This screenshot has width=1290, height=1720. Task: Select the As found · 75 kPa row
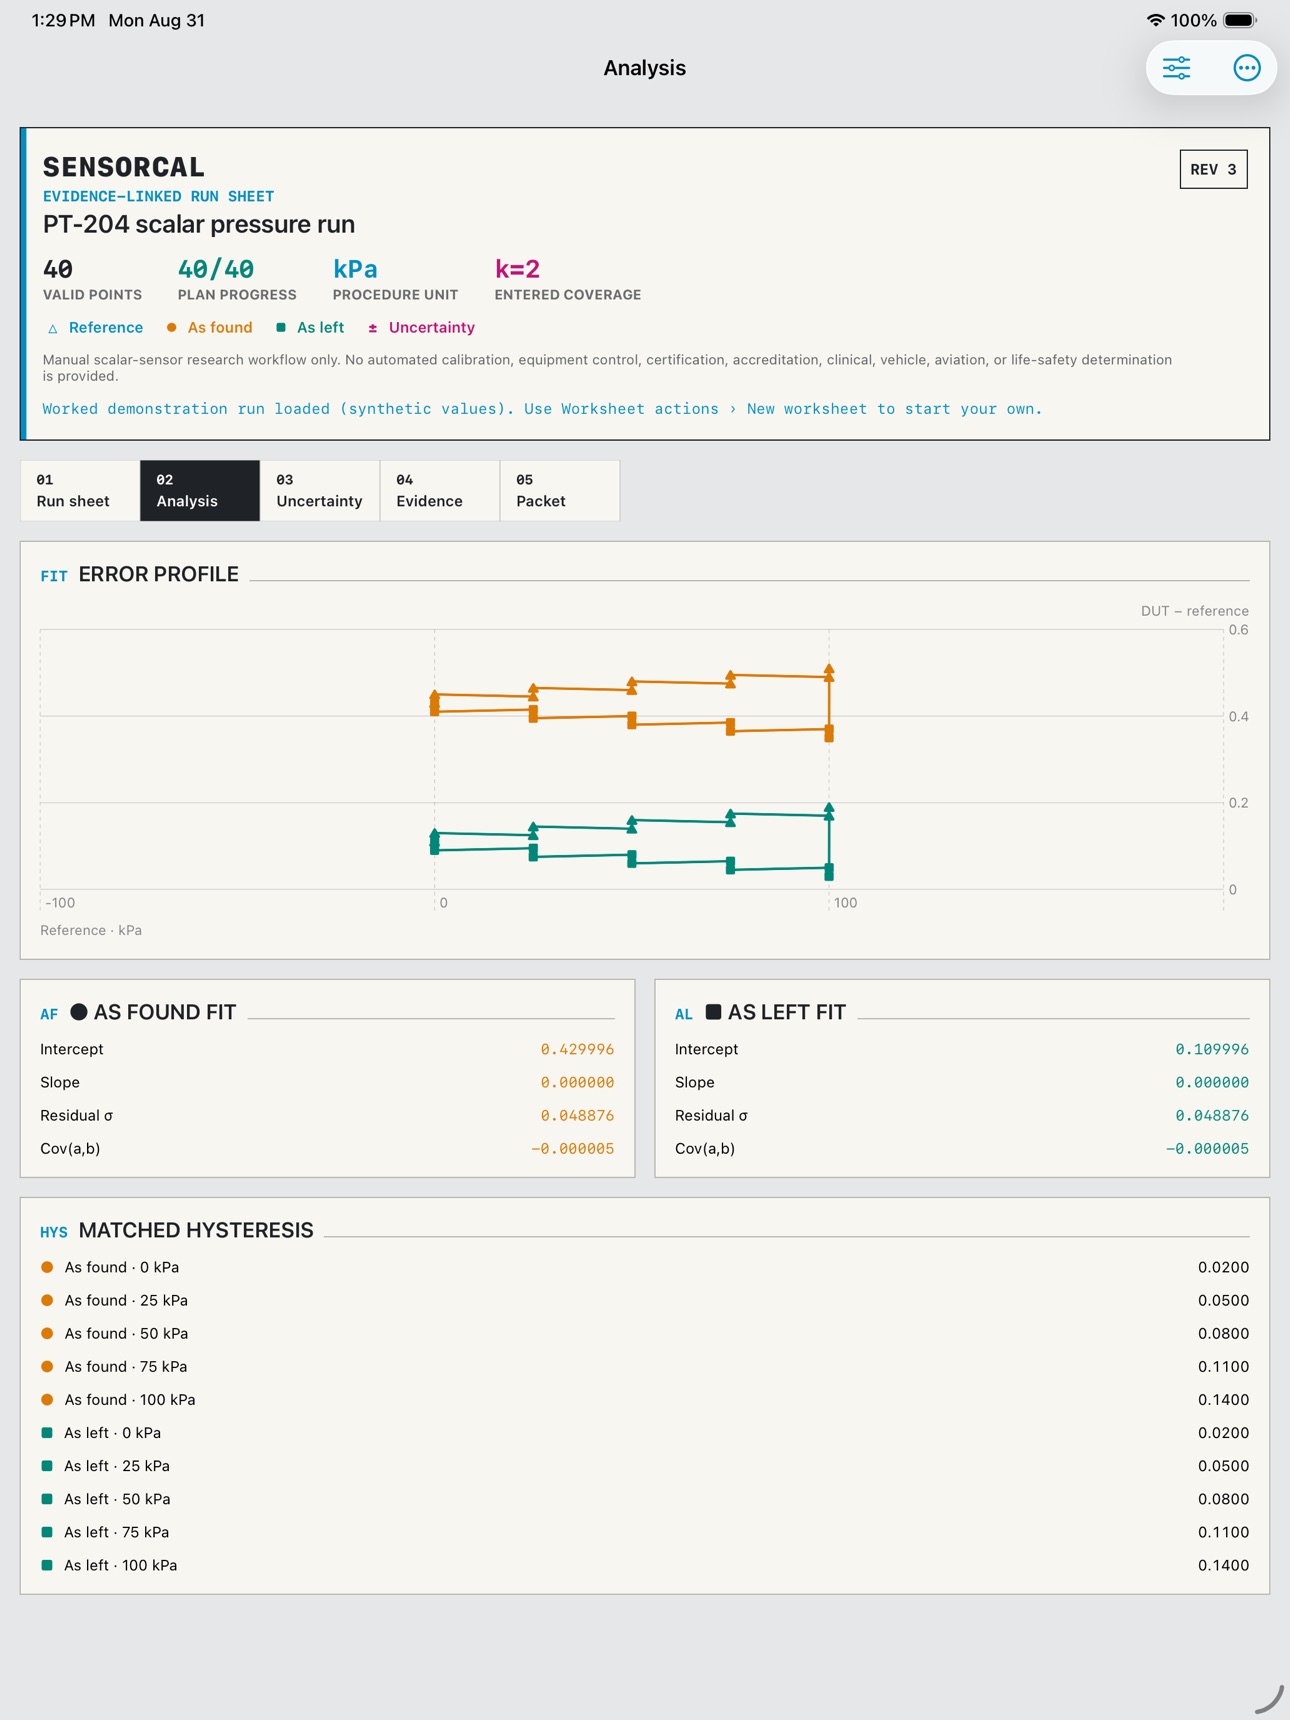coord(645,1366)
